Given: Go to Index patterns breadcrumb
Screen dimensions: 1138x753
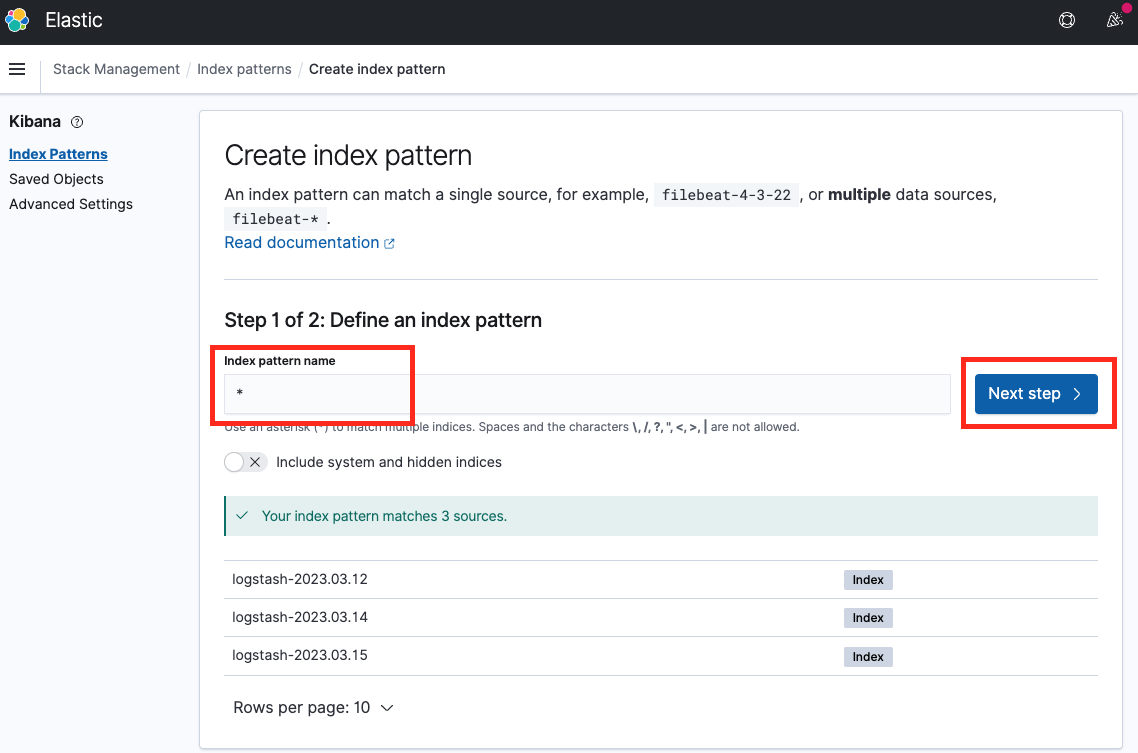Looking at the screenshot, I should [x=244, y=69].
